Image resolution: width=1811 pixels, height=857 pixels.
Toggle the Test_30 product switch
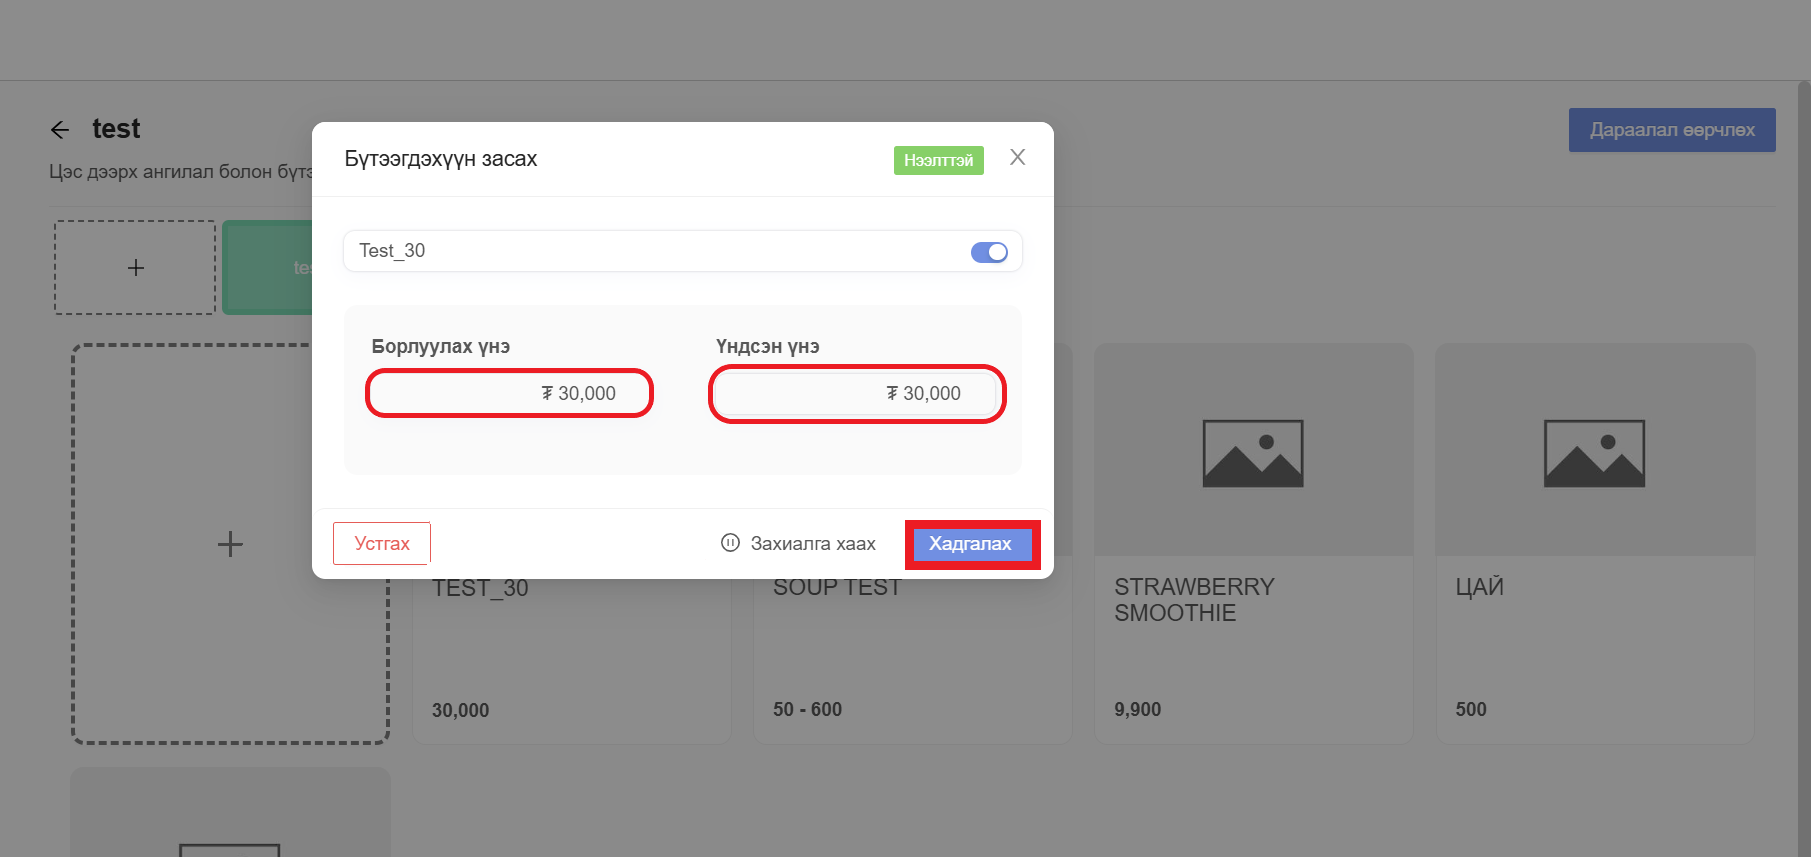[988, 252]
